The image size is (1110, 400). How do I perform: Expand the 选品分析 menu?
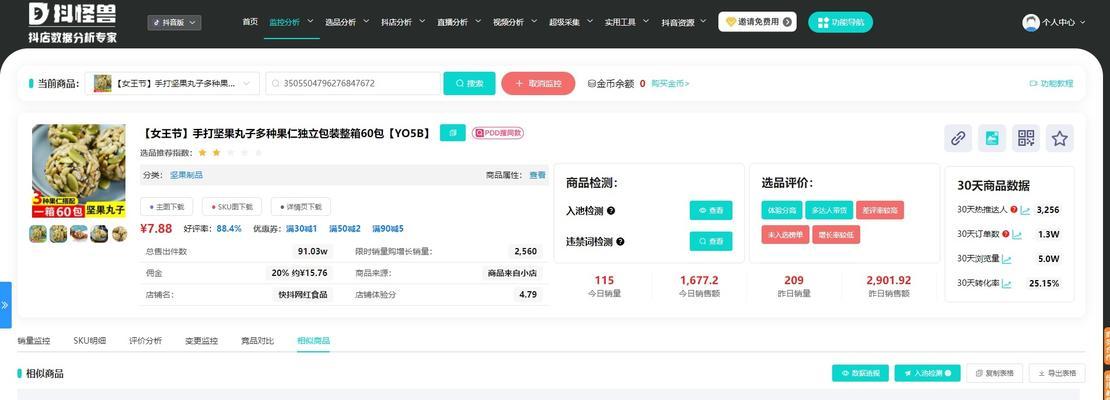(x=348, y=22)
